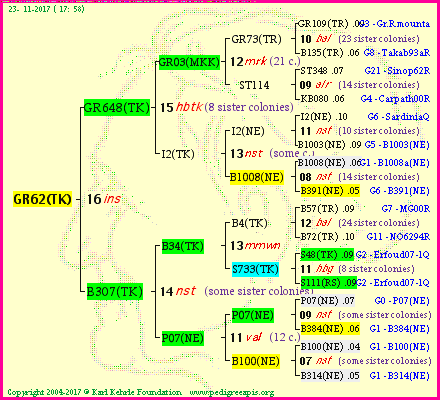Click the B135(TR) .06 entry
440x400 pixels.
330,53
